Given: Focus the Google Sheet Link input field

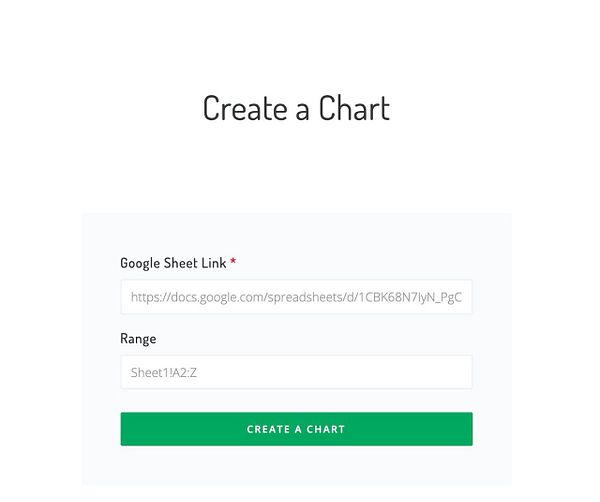Looking at the screenshot, I should tap(297, 297).
